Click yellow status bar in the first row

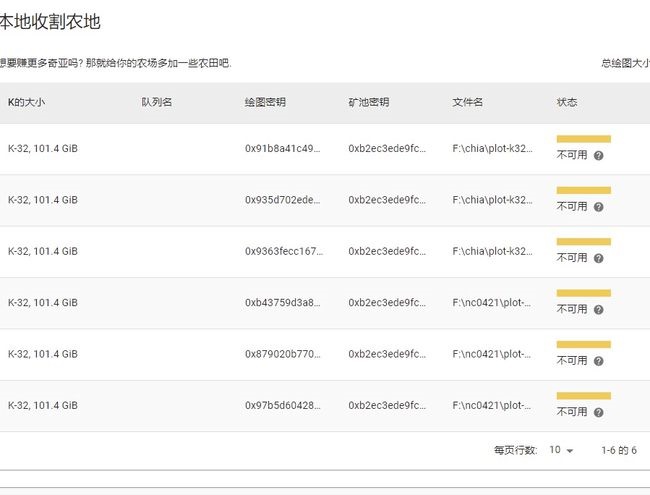[583, 139]
